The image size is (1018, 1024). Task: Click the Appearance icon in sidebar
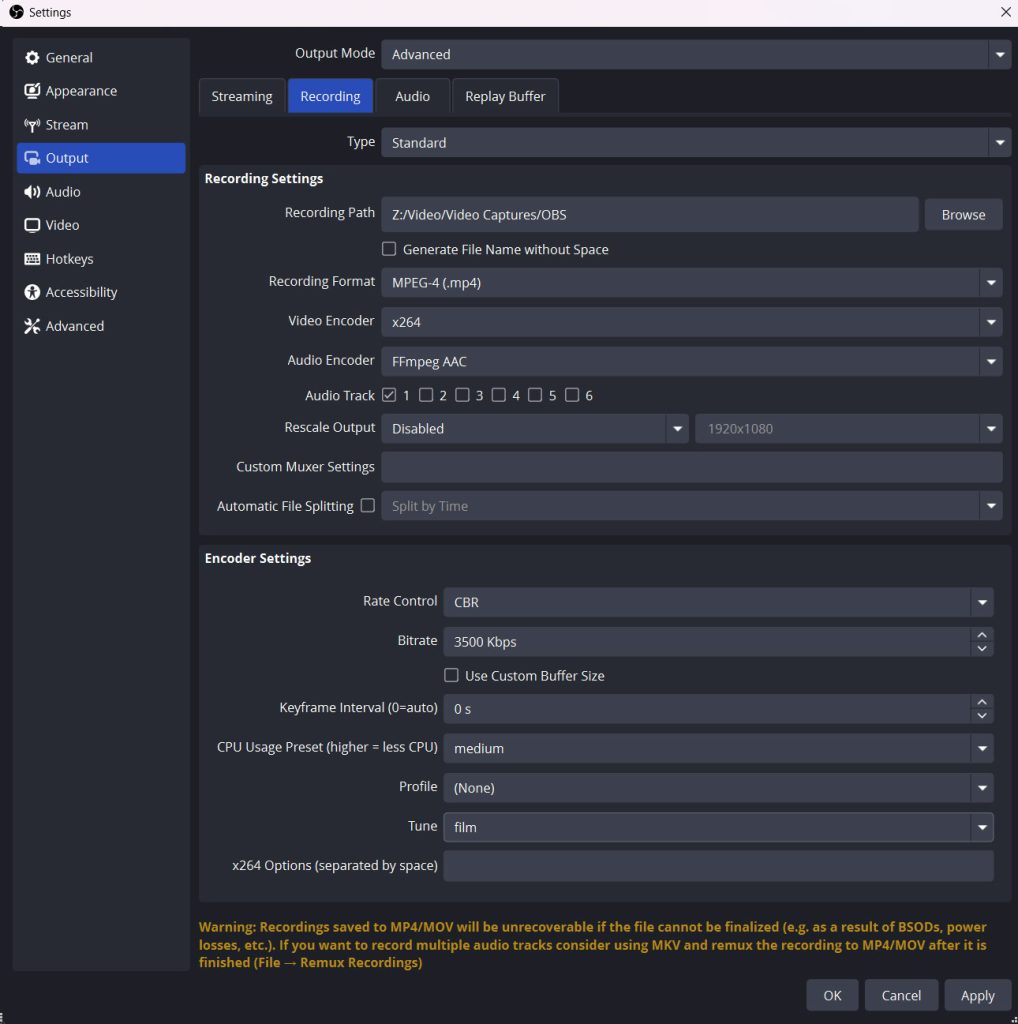click(x=32, y=91)
